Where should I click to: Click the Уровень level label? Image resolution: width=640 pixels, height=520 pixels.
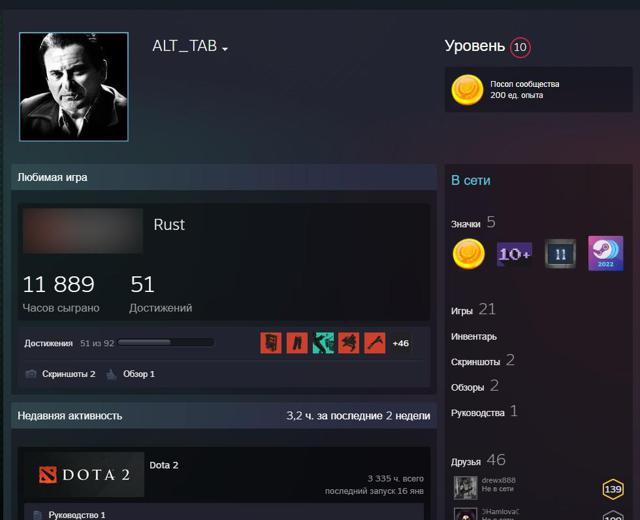[x=475, y=46]
